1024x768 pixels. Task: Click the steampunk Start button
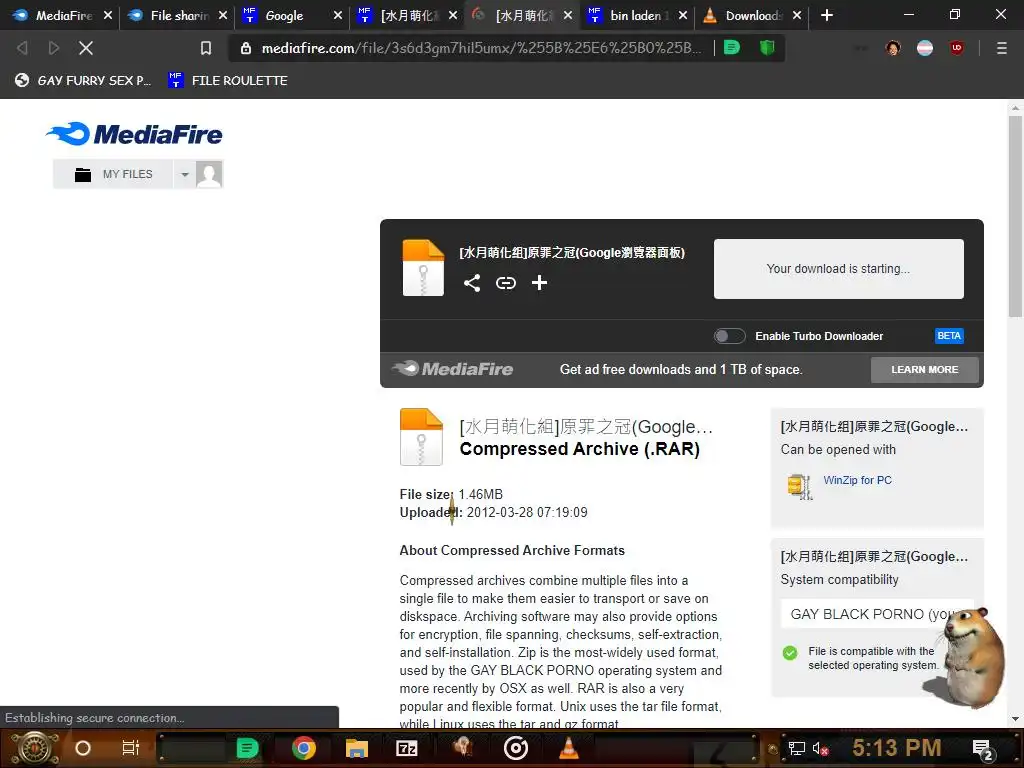(35, 748)
